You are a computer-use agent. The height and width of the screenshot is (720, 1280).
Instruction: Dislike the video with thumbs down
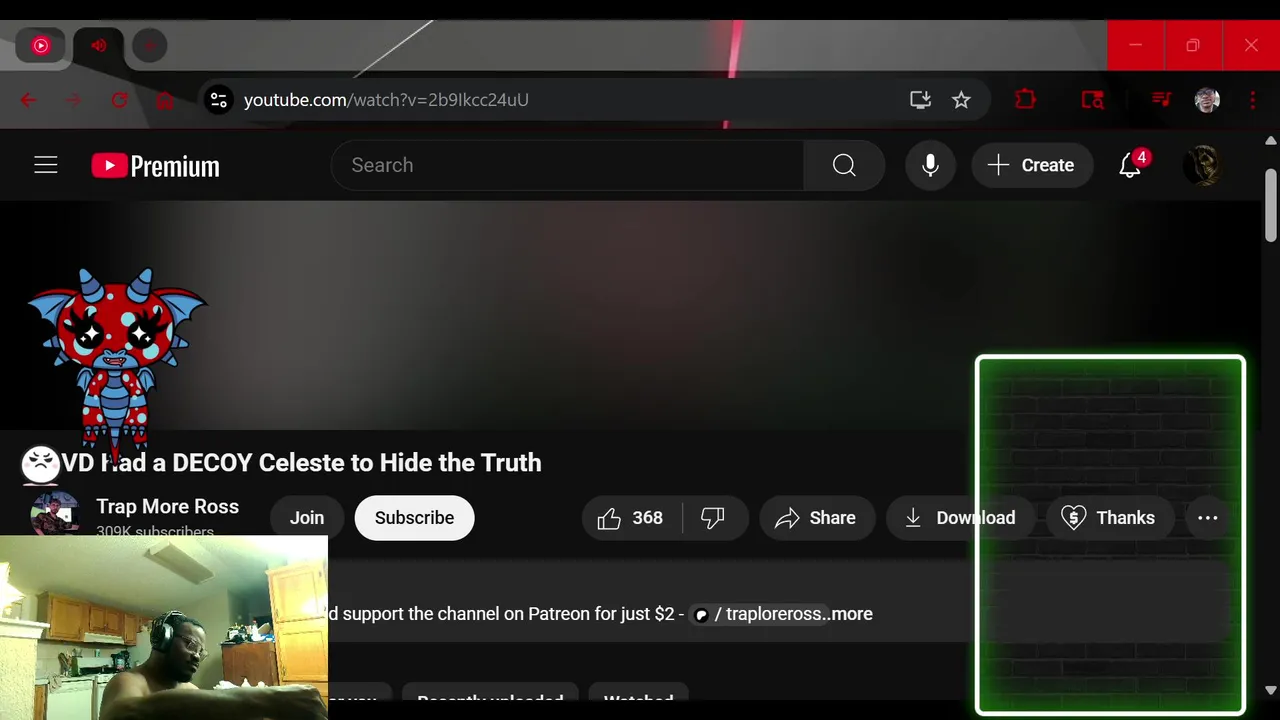pyautogui.click(x=713, y=517)
